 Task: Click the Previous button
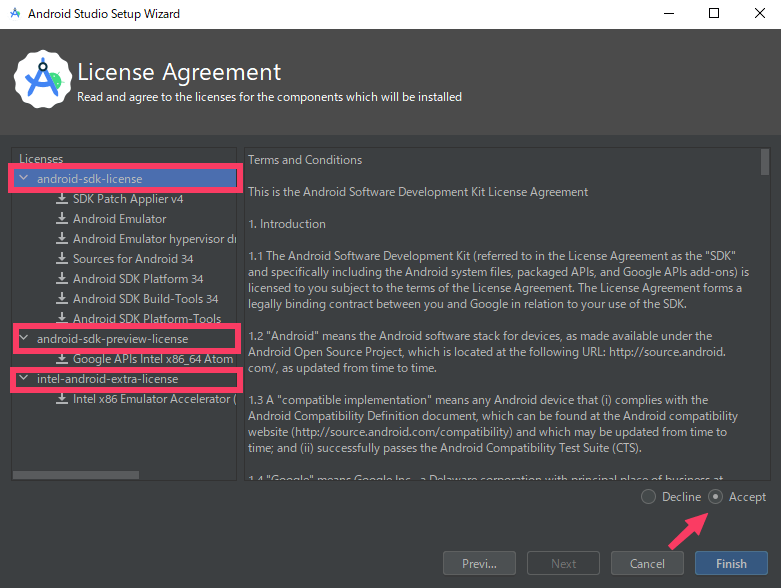pyautogui.click(x=479, y=563)
